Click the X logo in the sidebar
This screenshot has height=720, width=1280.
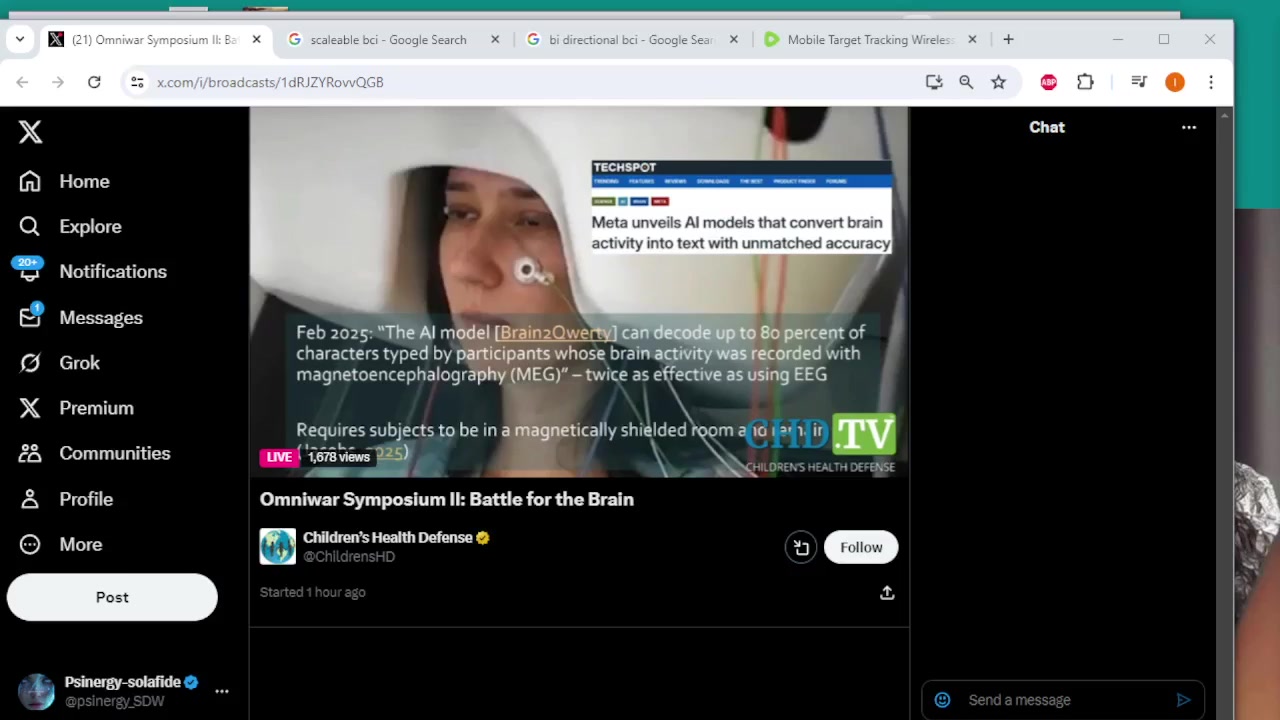coord(30,132)
